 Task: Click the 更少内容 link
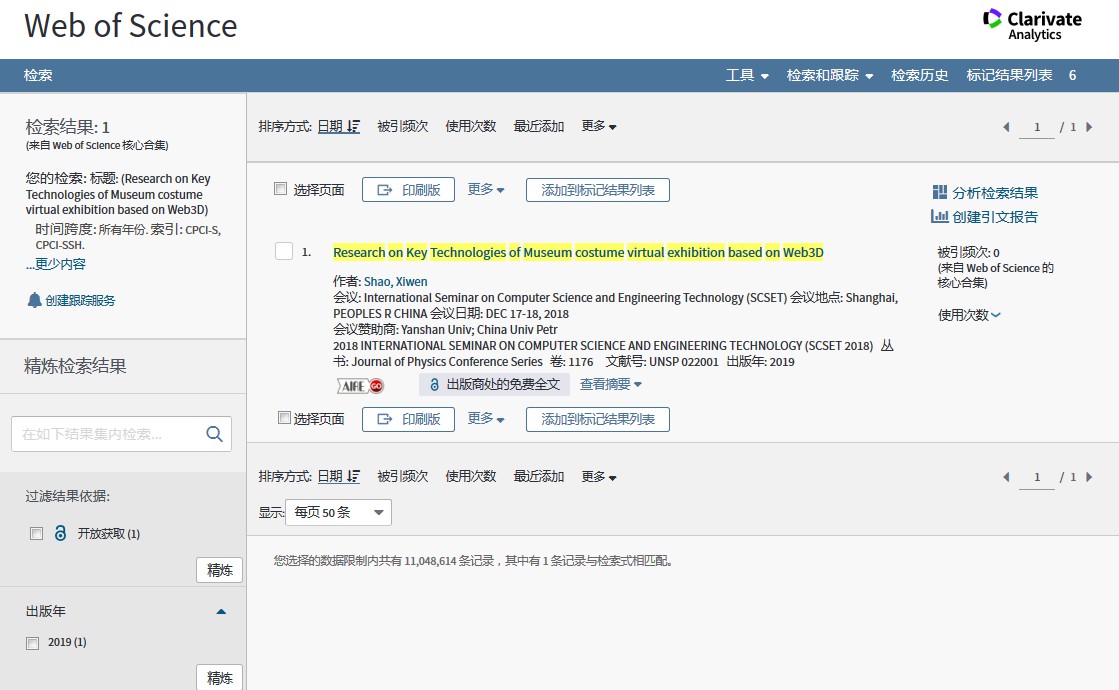(60, 264)
